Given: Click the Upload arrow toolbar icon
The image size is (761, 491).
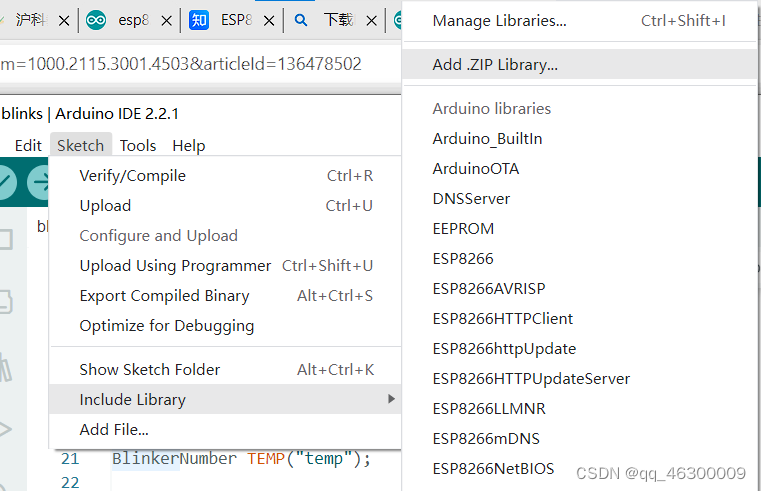Looking at the screenshot, I should pyautogui.click(x=38, y=182).
